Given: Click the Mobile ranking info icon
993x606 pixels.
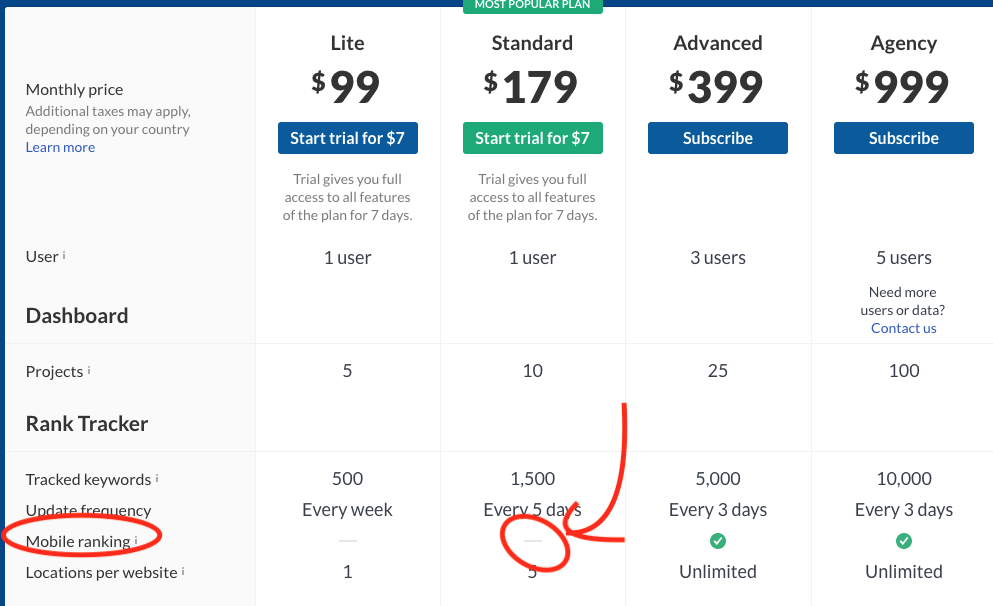Looking at the screenshot, I should [136, 540].
